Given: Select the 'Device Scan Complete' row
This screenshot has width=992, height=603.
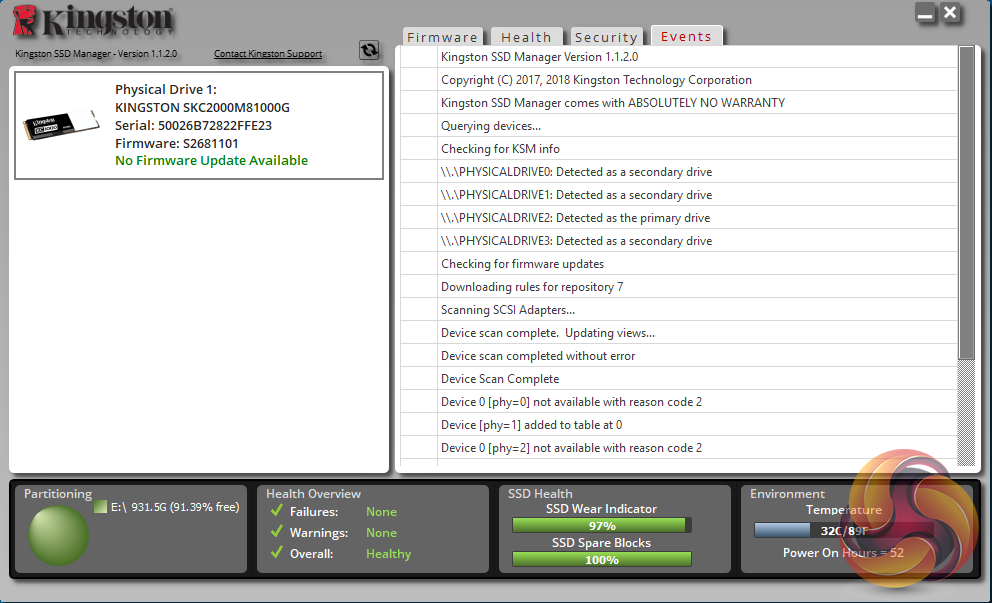Looking at the screenshot, I should [679, 378].
